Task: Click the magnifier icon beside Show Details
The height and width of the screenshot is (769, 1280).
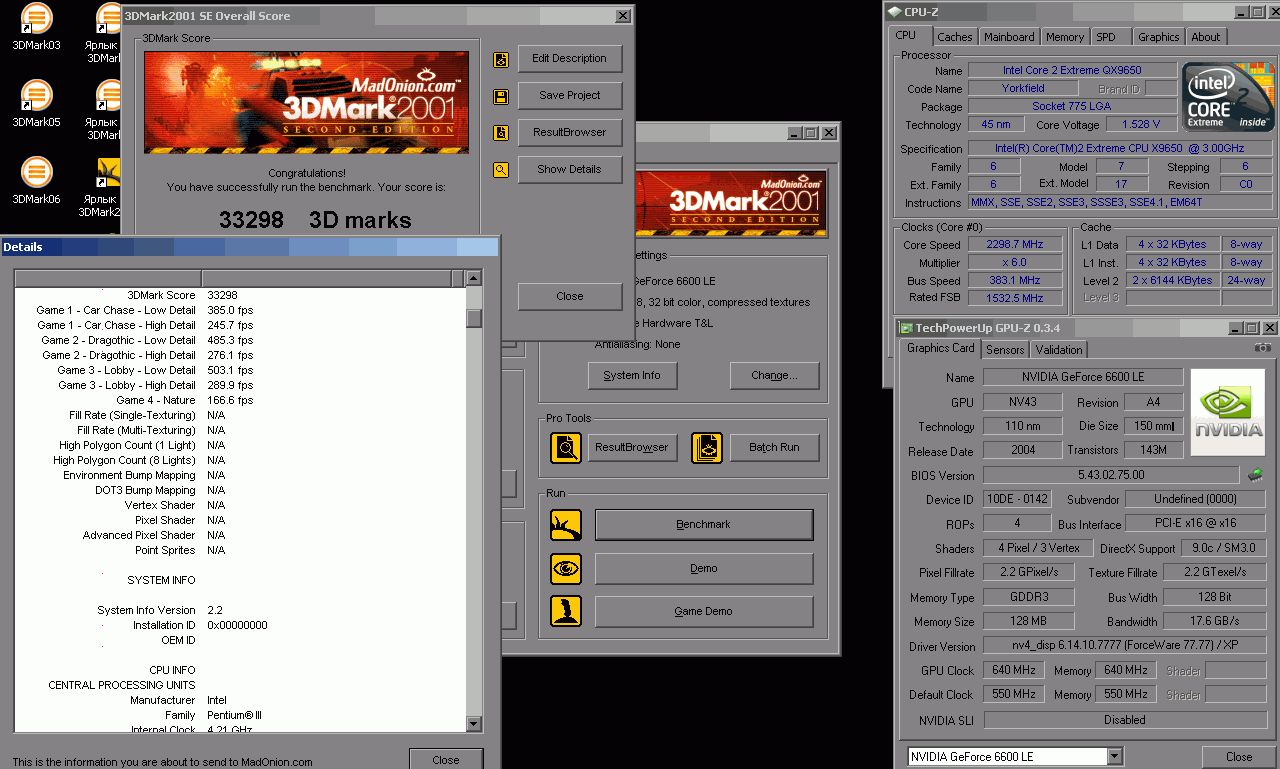Action: click(x=500, y=170)
